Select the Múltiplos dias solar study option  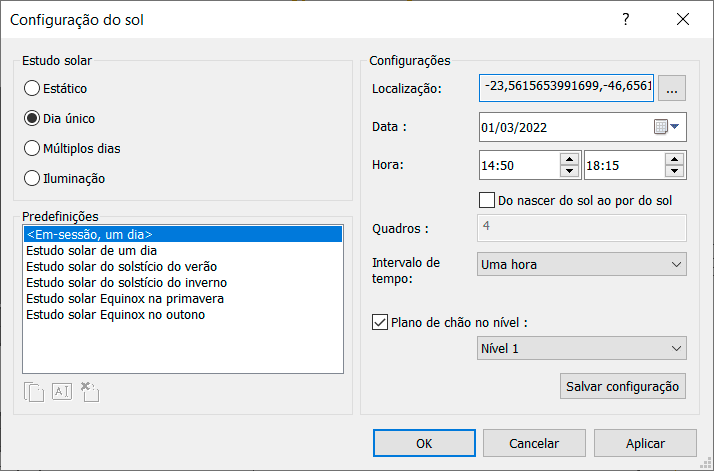[32, 148]
